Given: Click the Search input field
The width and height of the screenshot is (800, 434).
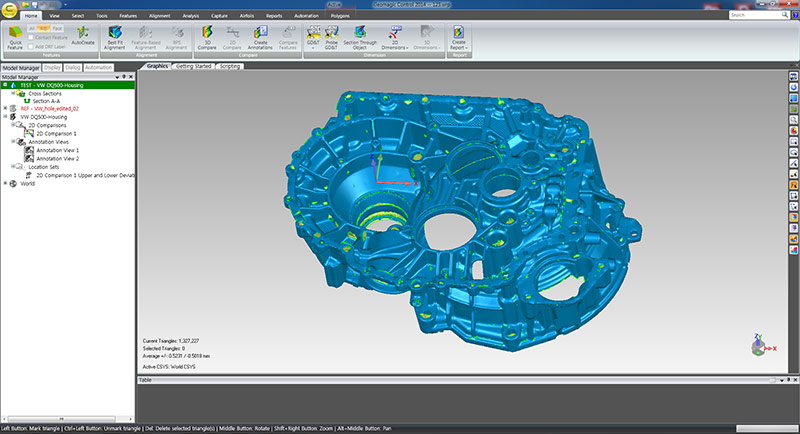Looking at the screenshot, I should tap(752, 16).
